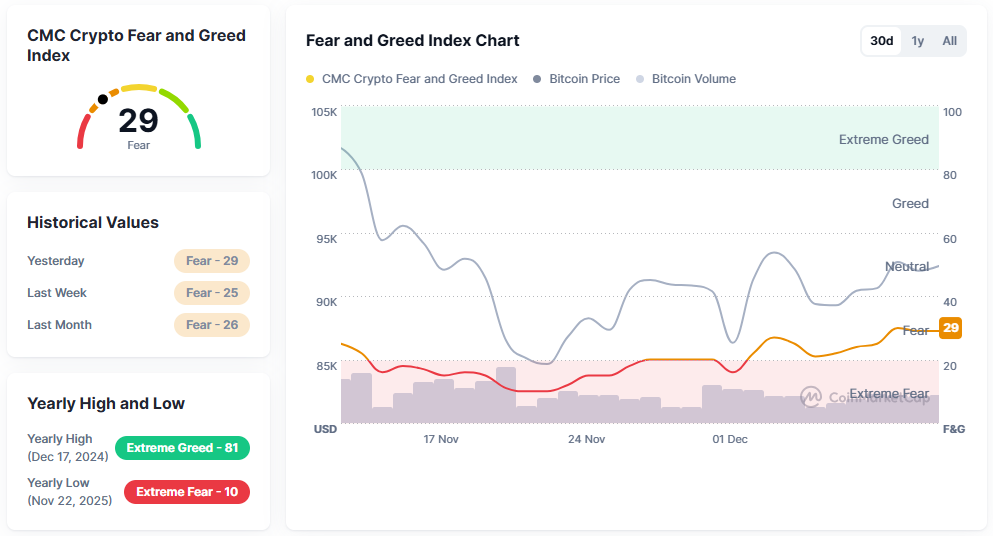
Task: Click the 17 Nov date axis label
Action: click(441, 439)
